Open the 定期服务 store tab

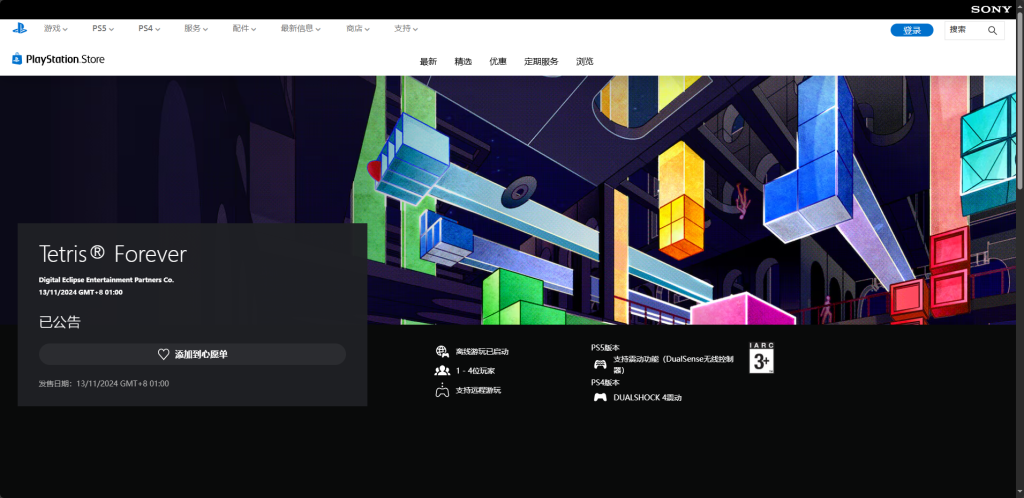pyautogui.click(x=541, y=61)
